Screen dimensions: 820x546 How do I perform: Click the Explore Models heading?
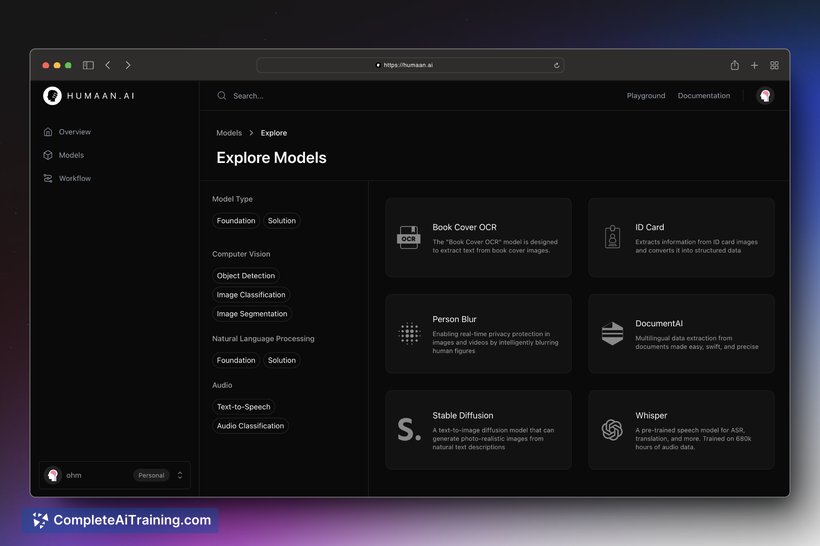coord(271,158)
